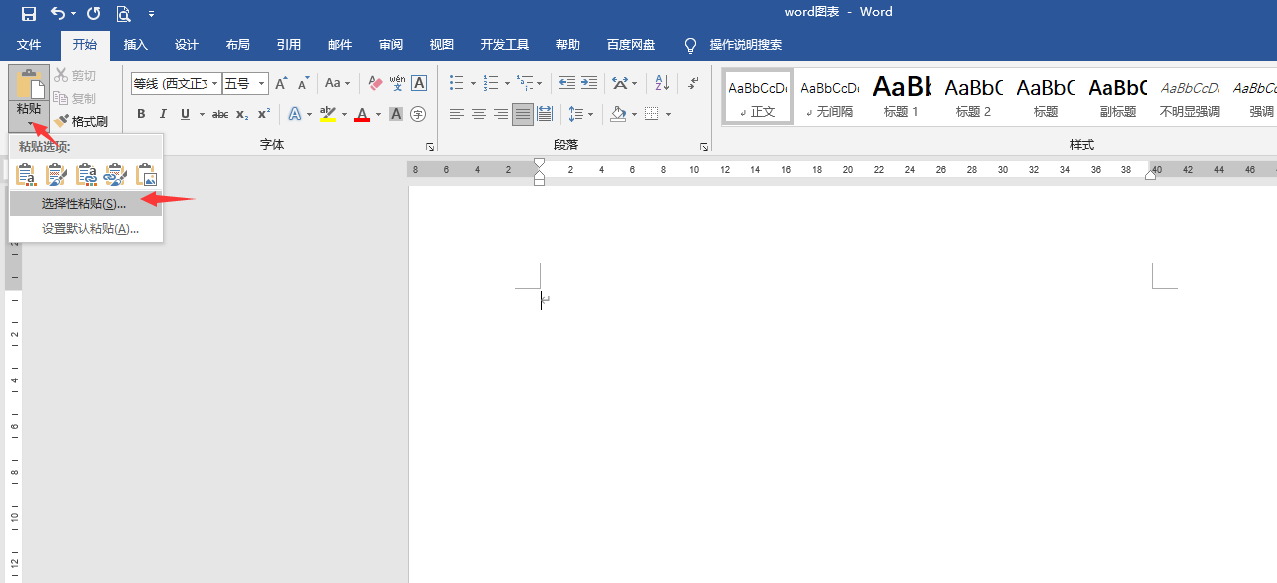The image size is (1277, 583).
Task: Toggle justify alignment button
Action: pyautogui.click(x=523, y=114)
